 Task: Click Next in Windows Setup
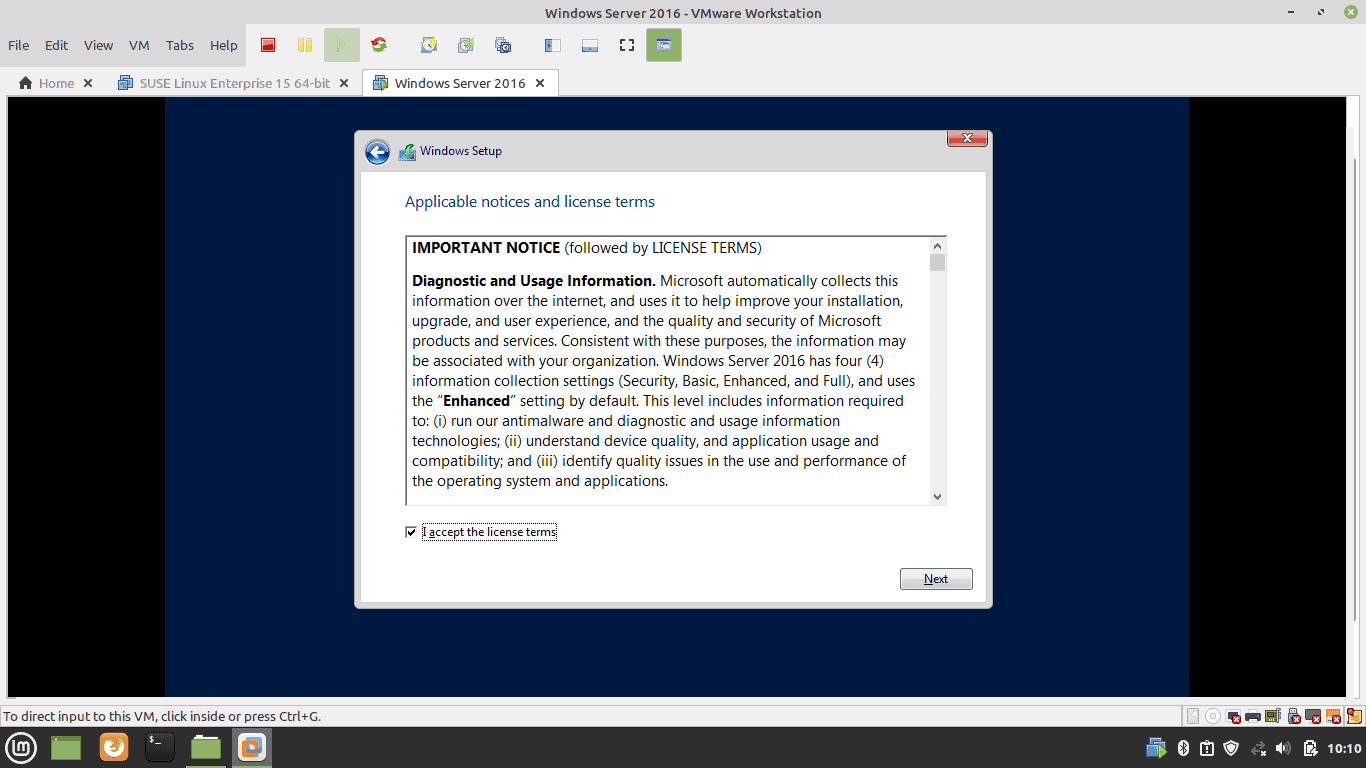[x=936, y=579]
